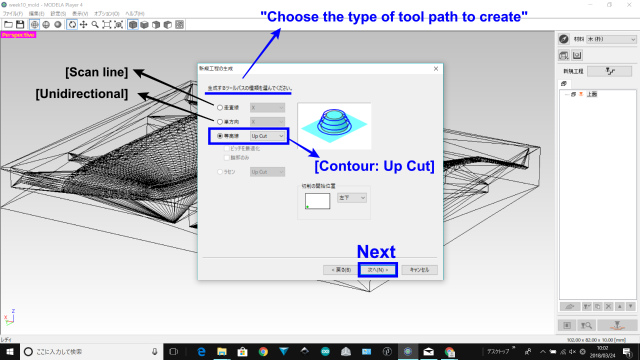Toggle the optimize pitch checkbox
Image resolution: width=640 pixels, height=360 pixels.
[x=227, y=149]
